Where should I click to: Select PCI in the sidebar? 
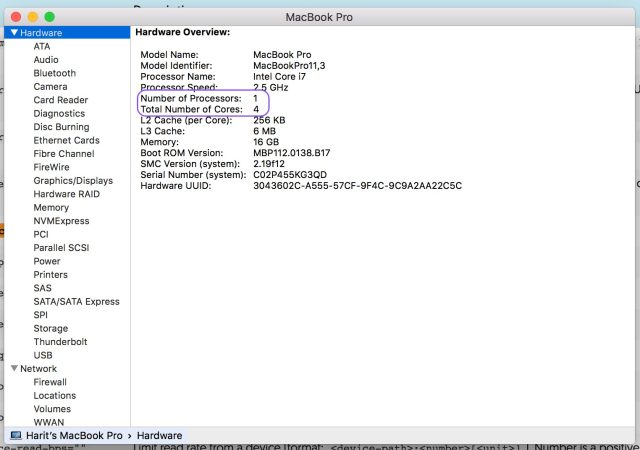[x=41, y=234]
